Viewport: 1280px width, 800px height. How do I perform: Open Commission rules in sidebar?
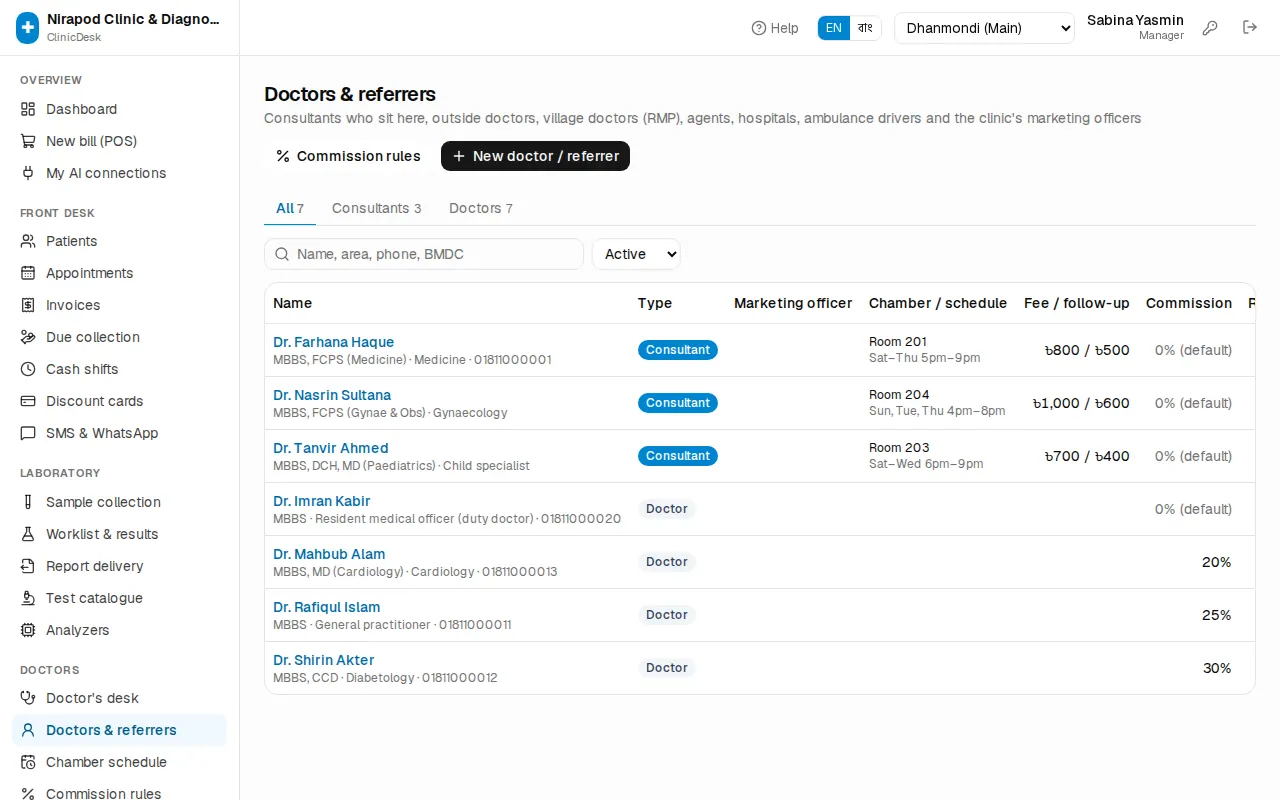[x=119, y=792]
